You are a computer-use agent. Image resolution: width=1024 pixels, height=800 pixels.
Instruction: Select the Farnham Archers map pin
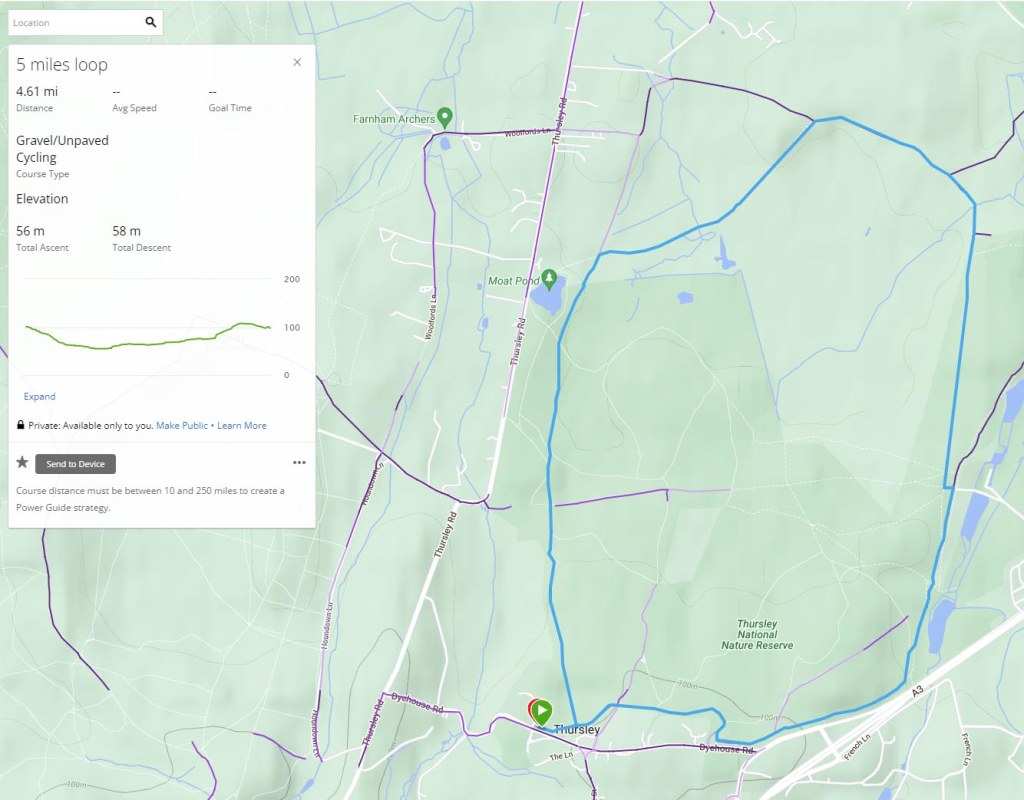pos(445,116)
